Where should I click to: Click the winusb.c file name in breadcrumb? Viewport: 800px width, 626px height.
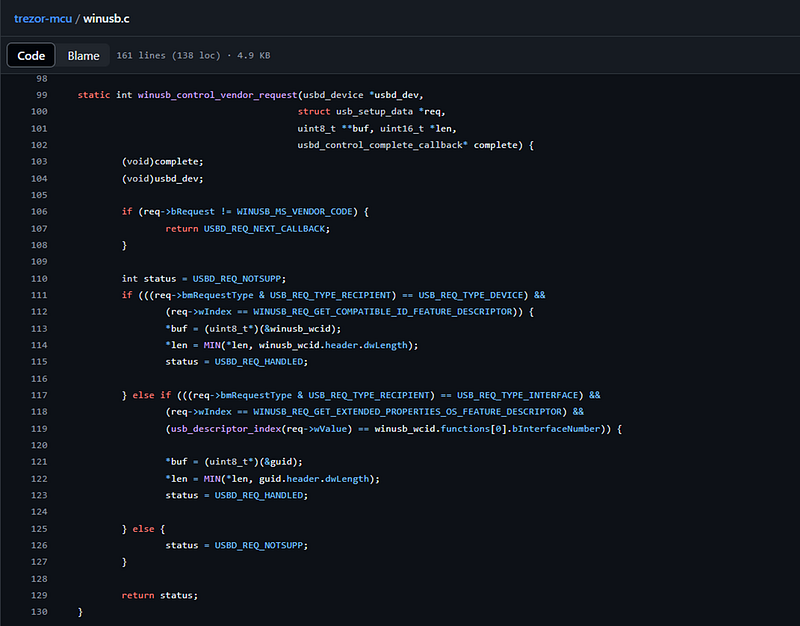(x=106, y=19)
